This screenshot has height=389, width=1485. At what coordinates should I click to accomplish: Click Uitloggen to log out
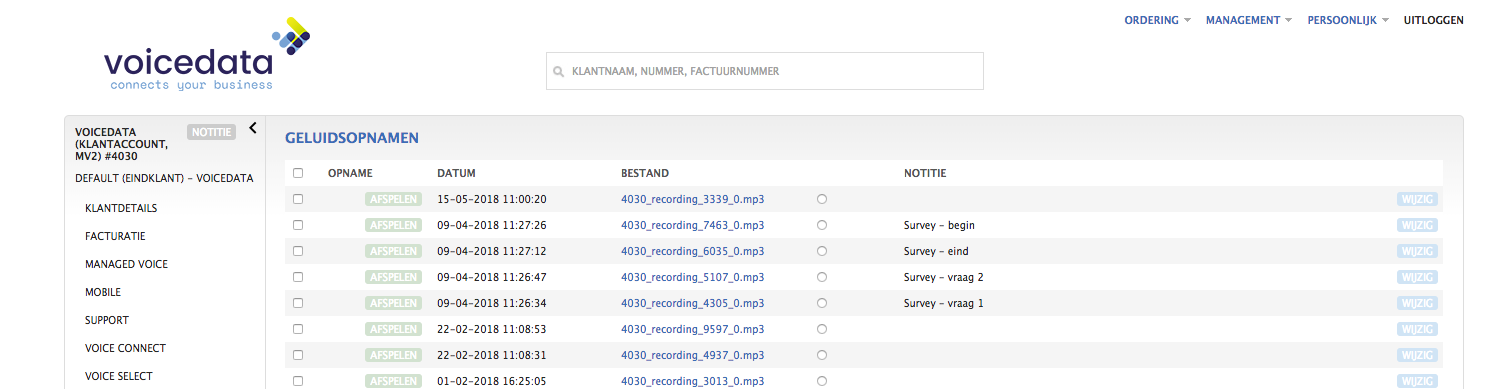click(1434, 20)
